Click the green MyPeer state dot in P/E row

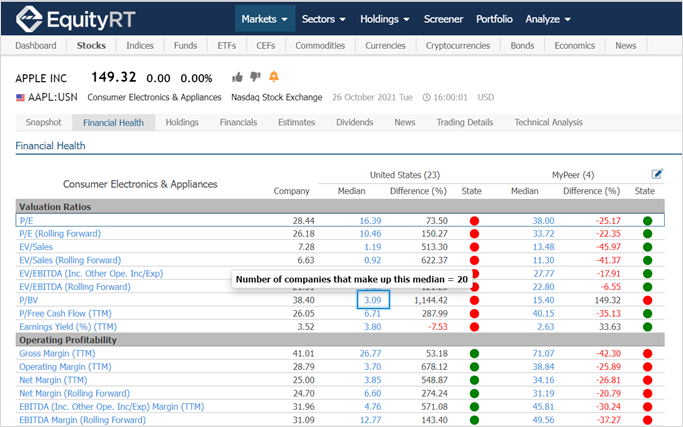648,221
